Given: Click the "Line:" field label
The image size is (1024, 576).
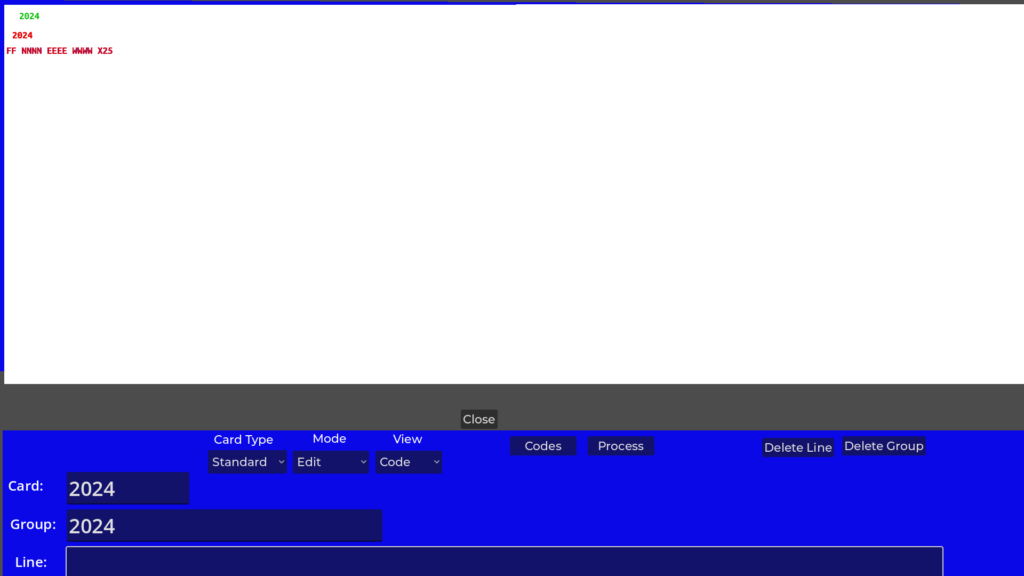Looking at the screenshot, I should tap(31, 562).
